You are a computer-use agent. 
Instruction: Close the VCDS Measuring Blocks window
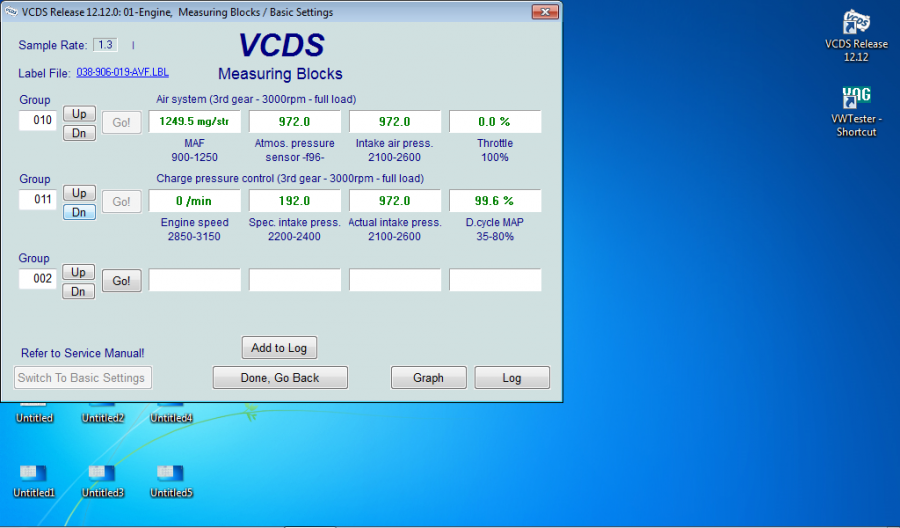[x=544, y=12]
